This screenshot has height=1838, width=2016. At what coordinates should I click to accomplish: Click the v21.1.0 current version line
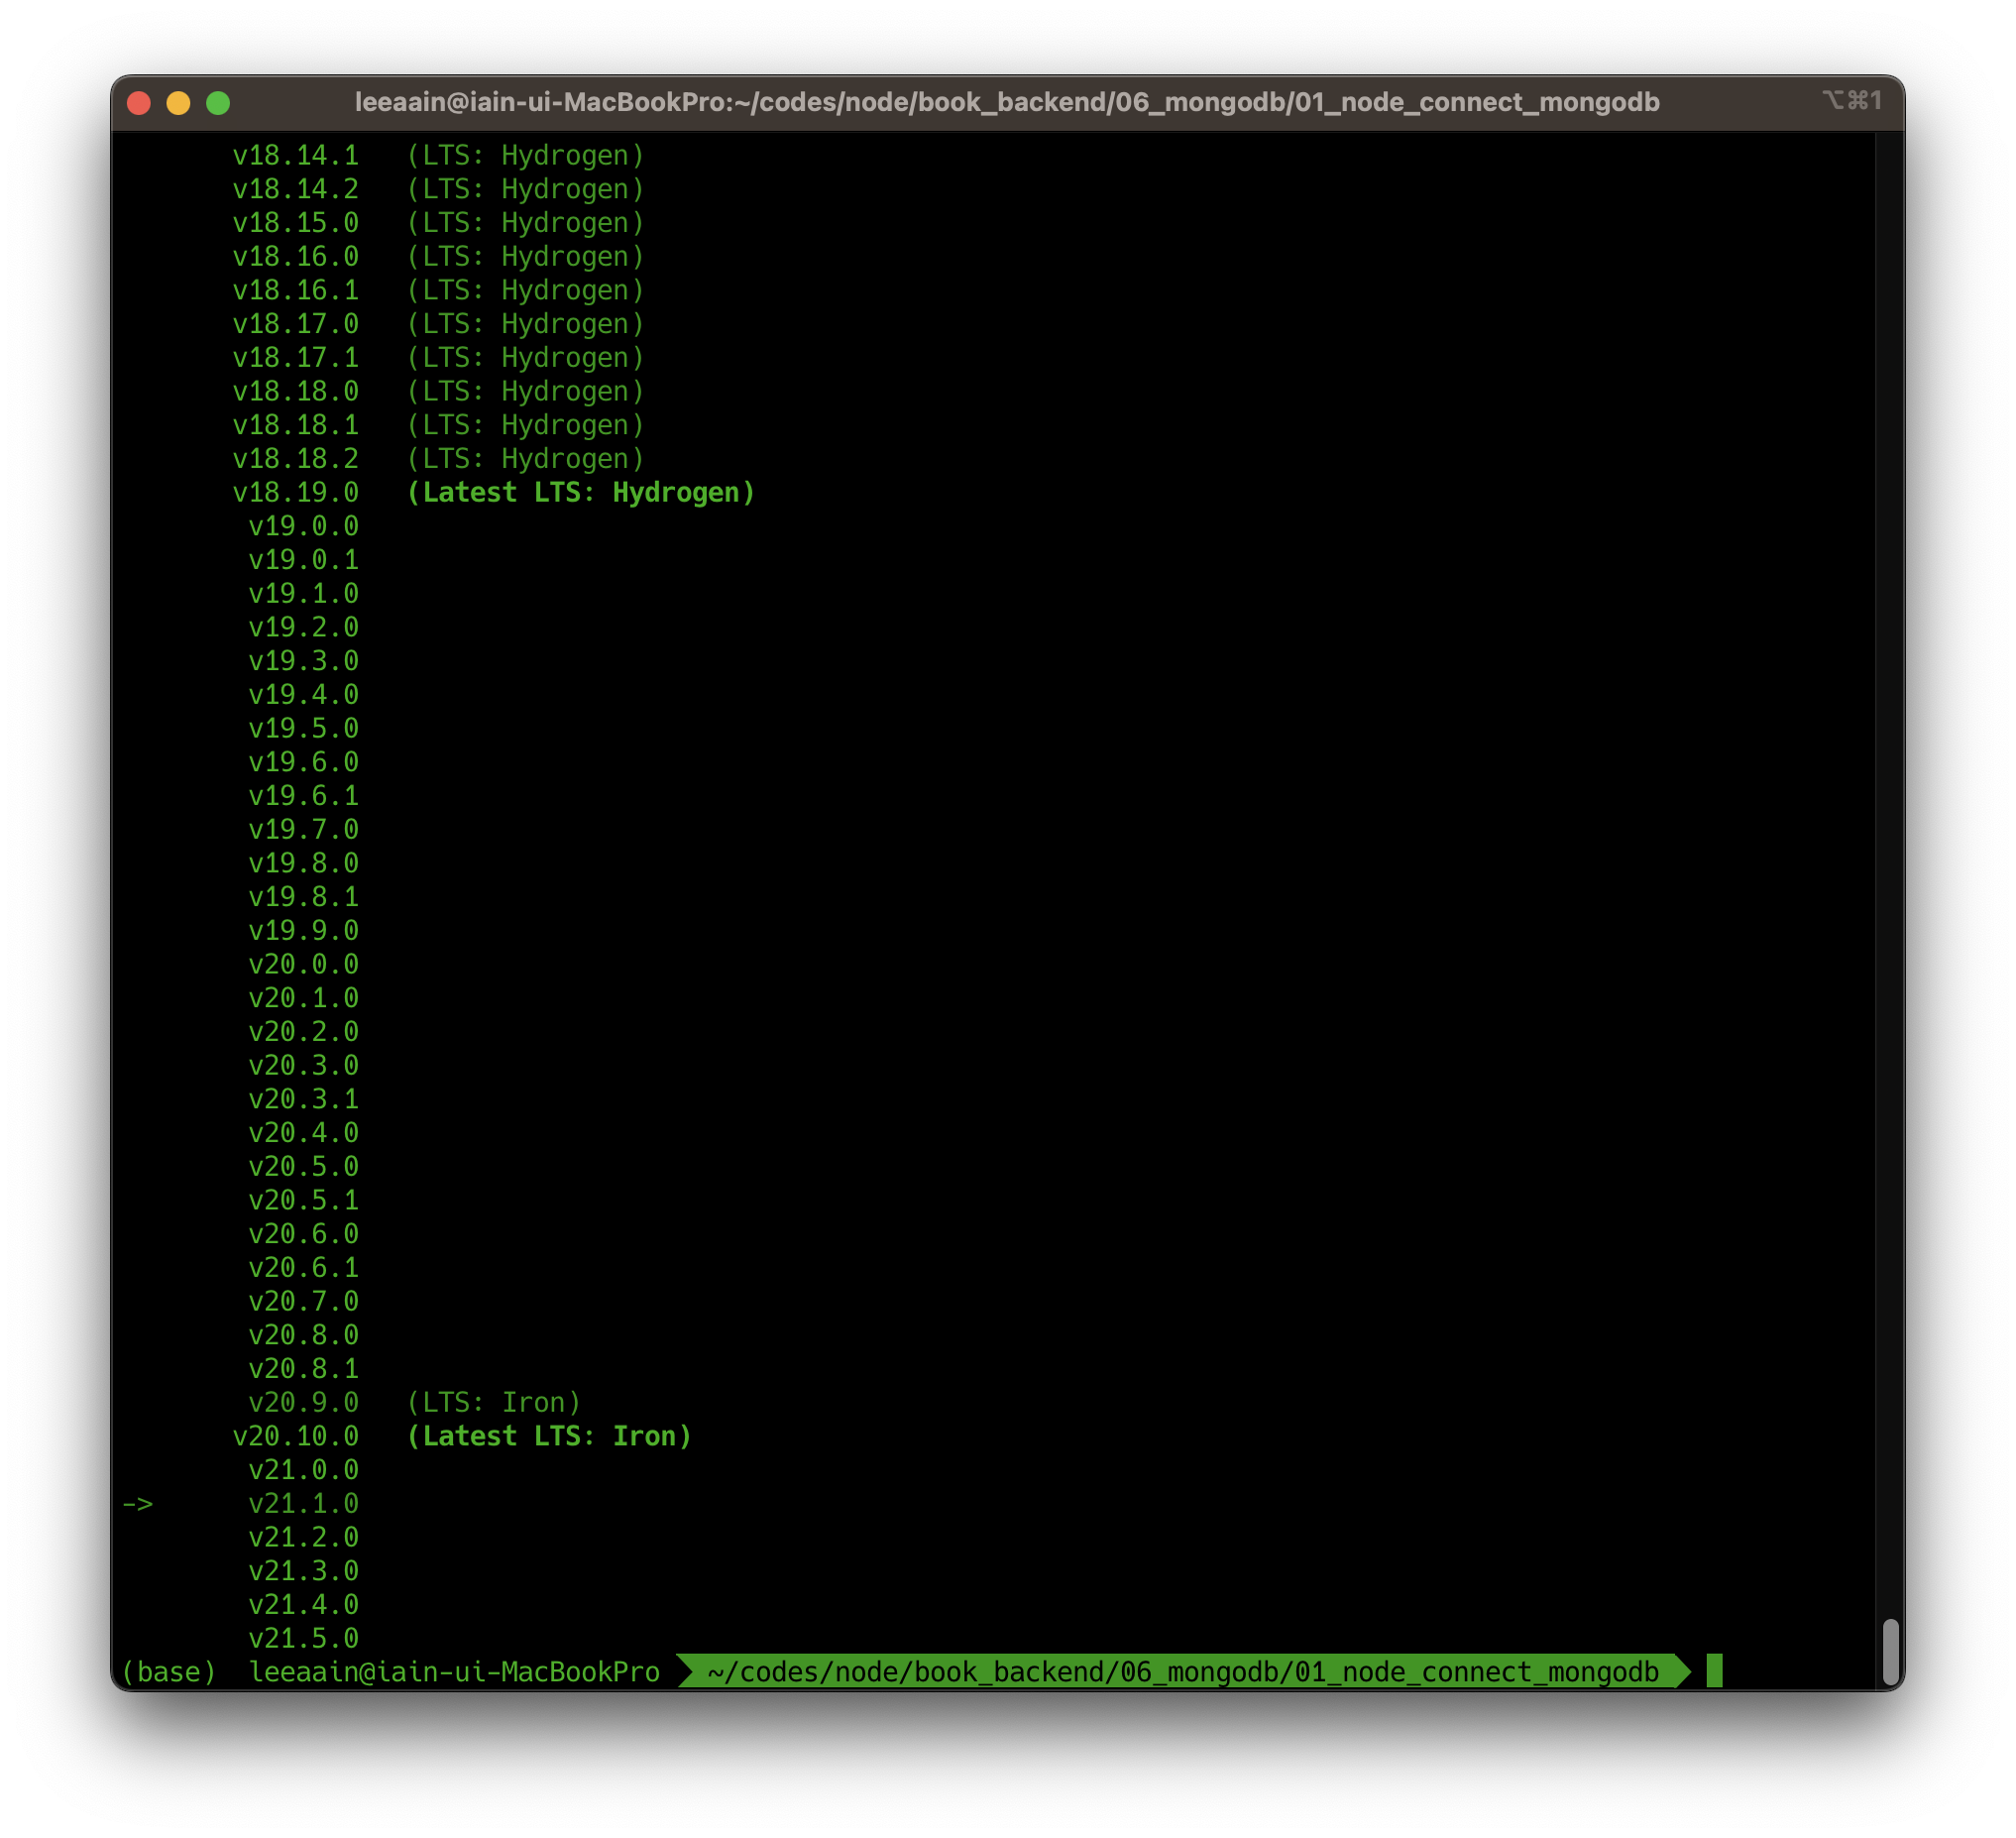pos(303,1504)
